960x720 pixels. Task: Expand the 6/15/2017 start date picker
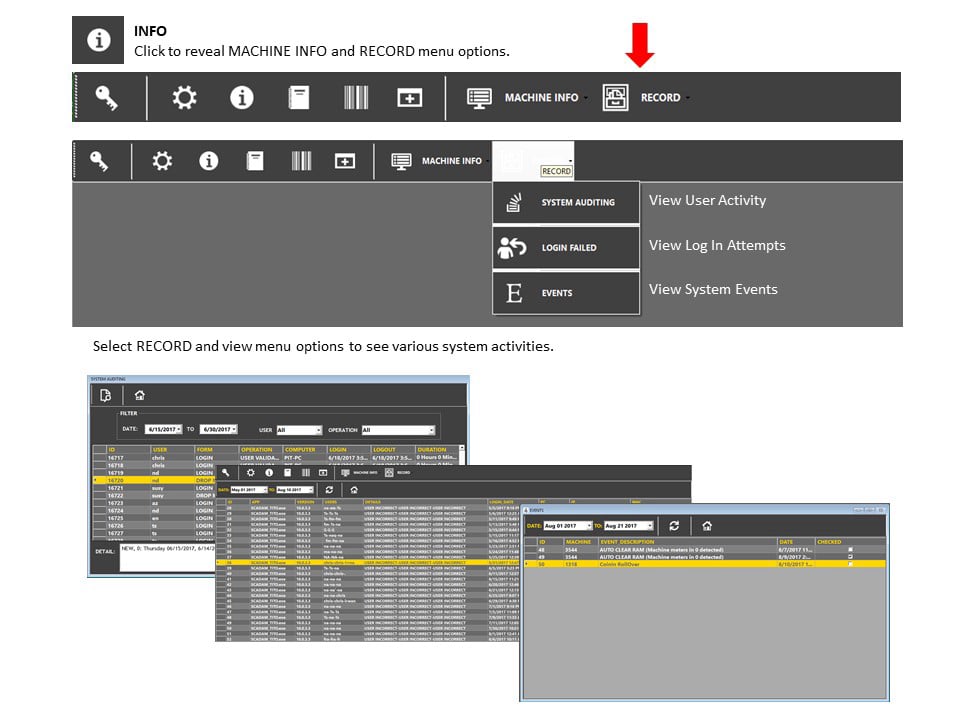click(x=163, y=429)
